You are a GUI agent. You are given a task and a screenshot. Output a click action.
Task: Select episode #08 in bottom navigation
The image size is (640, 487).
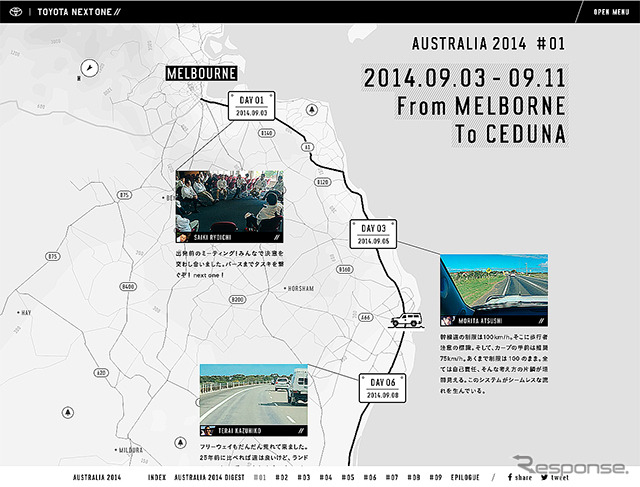point(414,477)
